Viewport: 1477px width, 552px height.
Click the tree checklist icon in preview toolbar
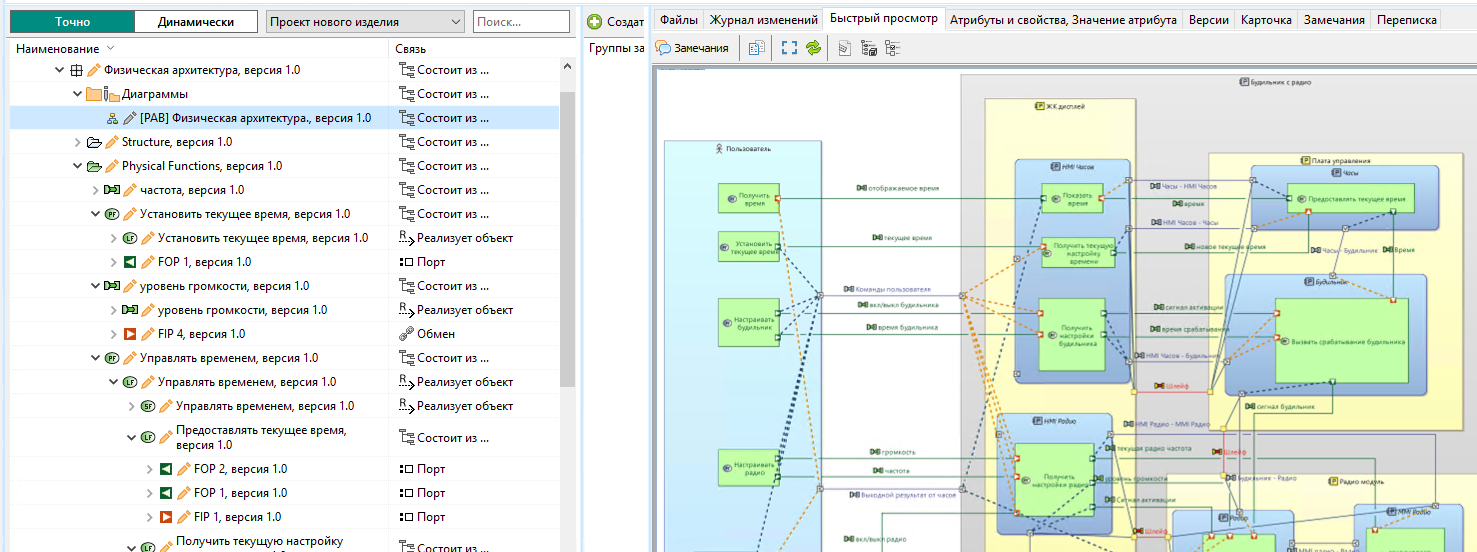click(892, 48)
